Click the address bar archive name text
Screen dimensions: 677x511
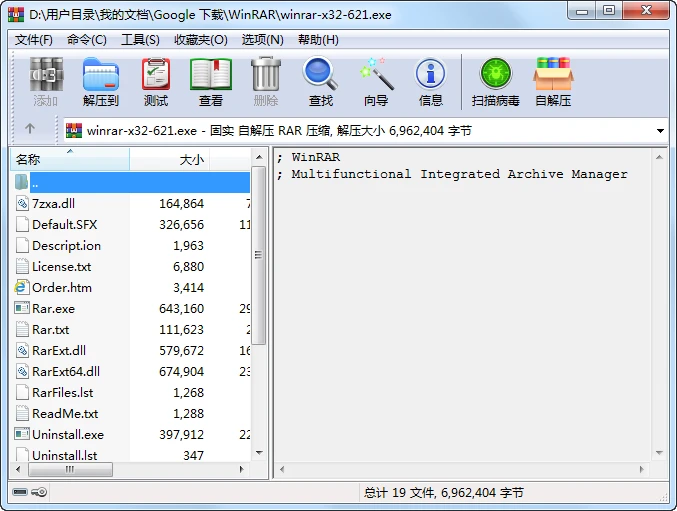click(279, 130)
